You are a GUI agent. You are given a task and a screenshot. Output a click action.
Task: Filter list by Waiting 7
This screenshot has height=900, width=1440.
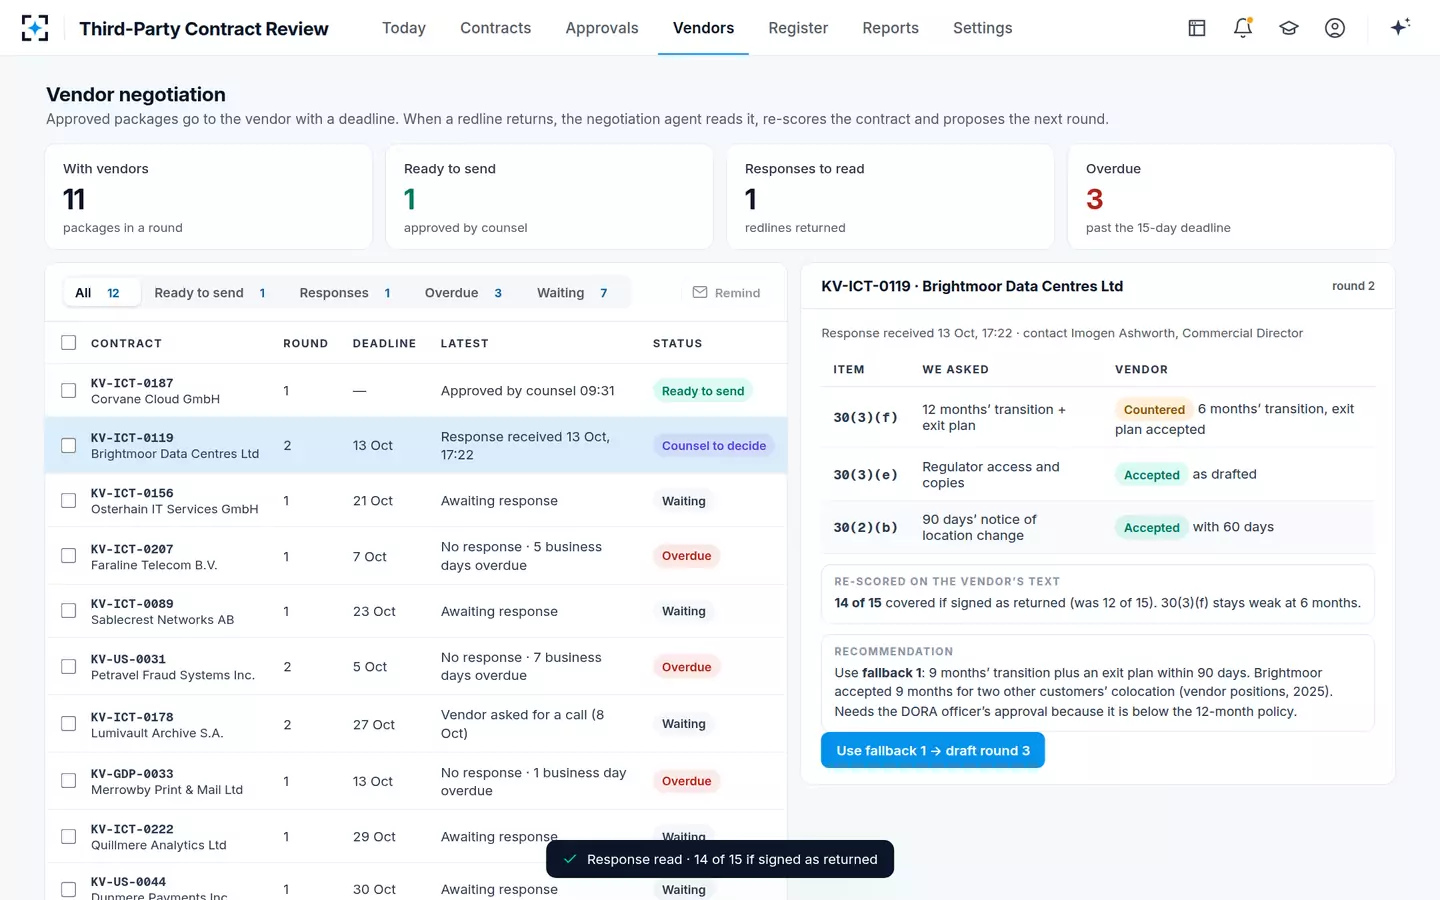pos(573,293)
